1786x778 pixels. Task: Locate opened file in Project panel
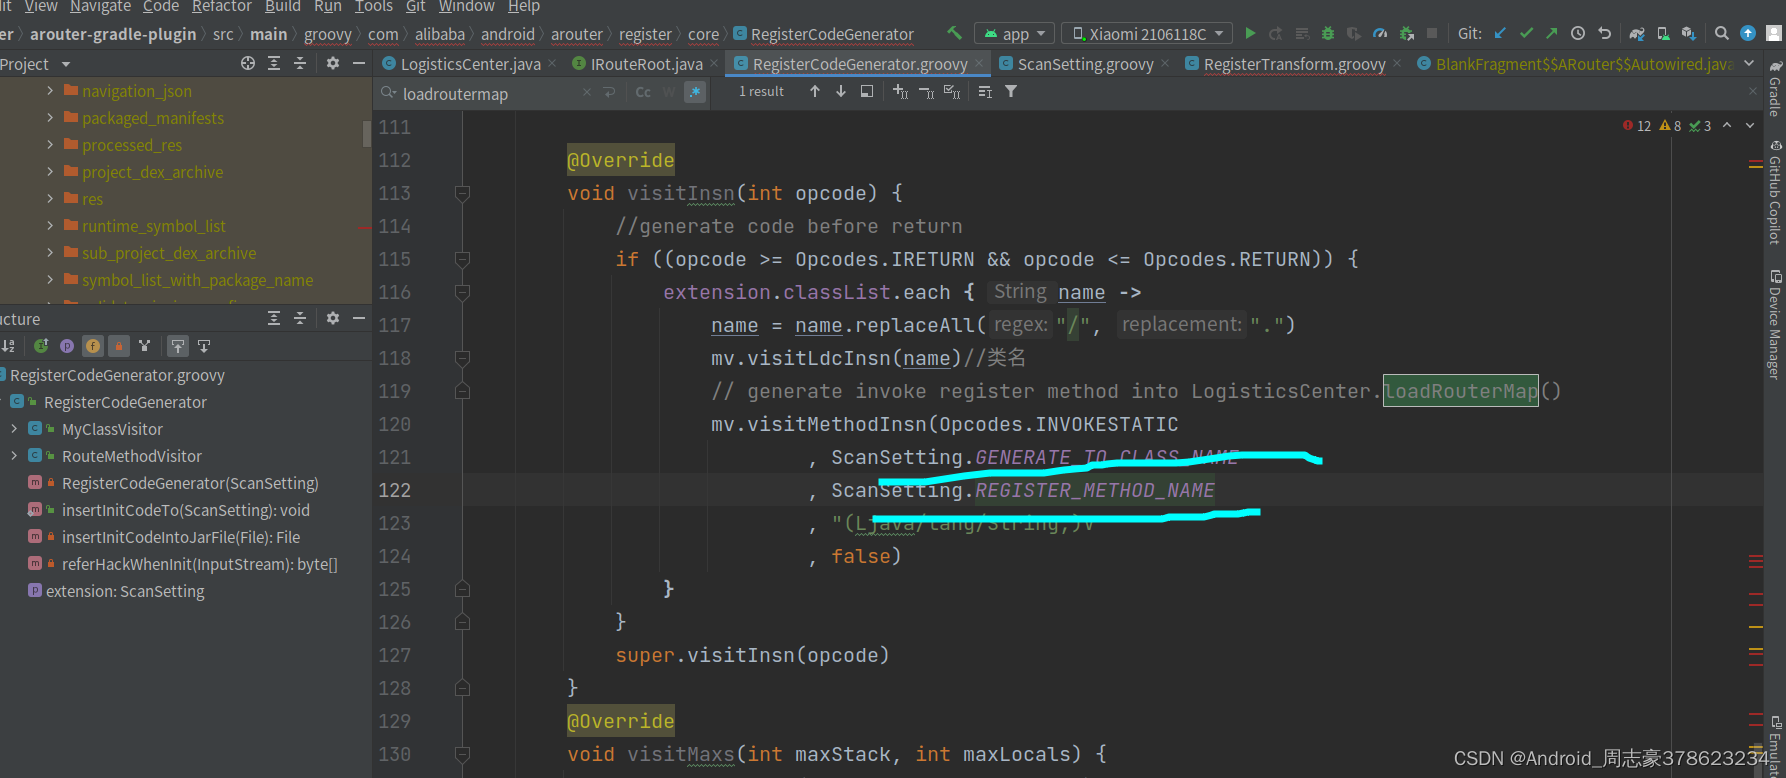click(248, 63)
